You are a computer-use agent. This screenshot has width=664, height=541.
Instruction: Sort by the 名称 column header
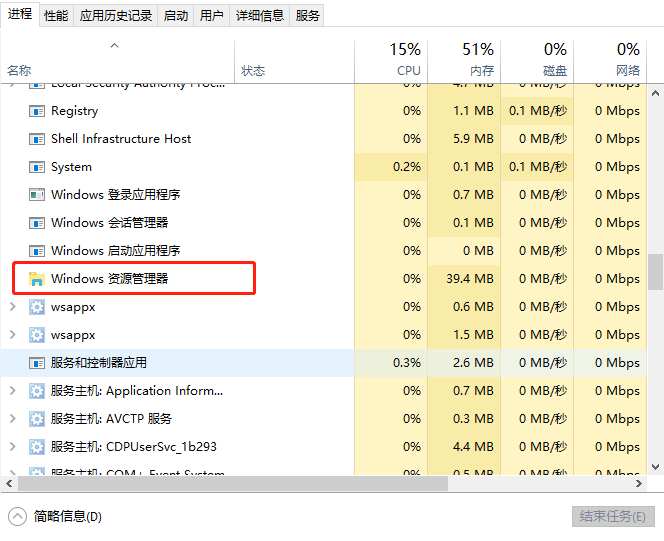click(117, 62)
